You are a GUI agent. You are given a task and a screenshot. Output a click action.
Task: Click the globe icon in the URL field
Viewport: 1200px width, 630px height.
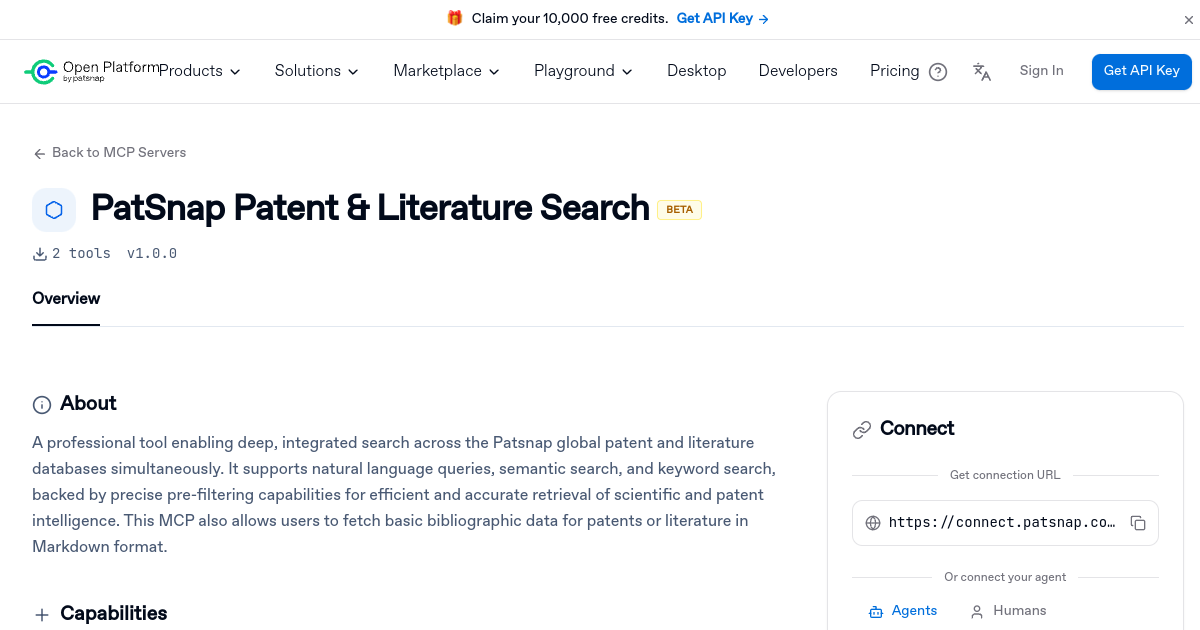click(873, 523)
